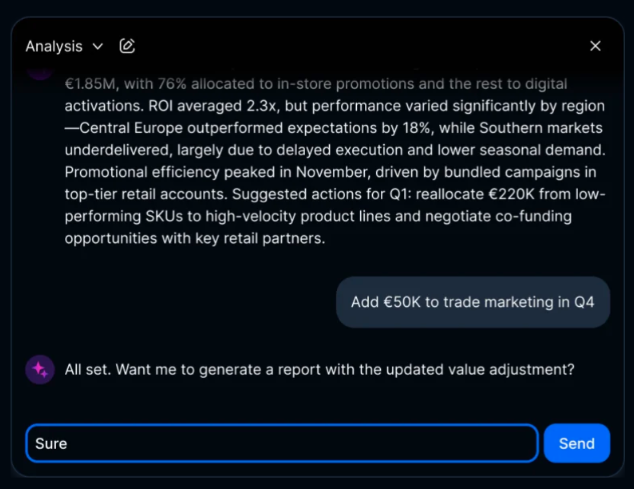Screen dimensions: 634x489
Task: Close the Analysis chat panel
Action: pos(595,46)
